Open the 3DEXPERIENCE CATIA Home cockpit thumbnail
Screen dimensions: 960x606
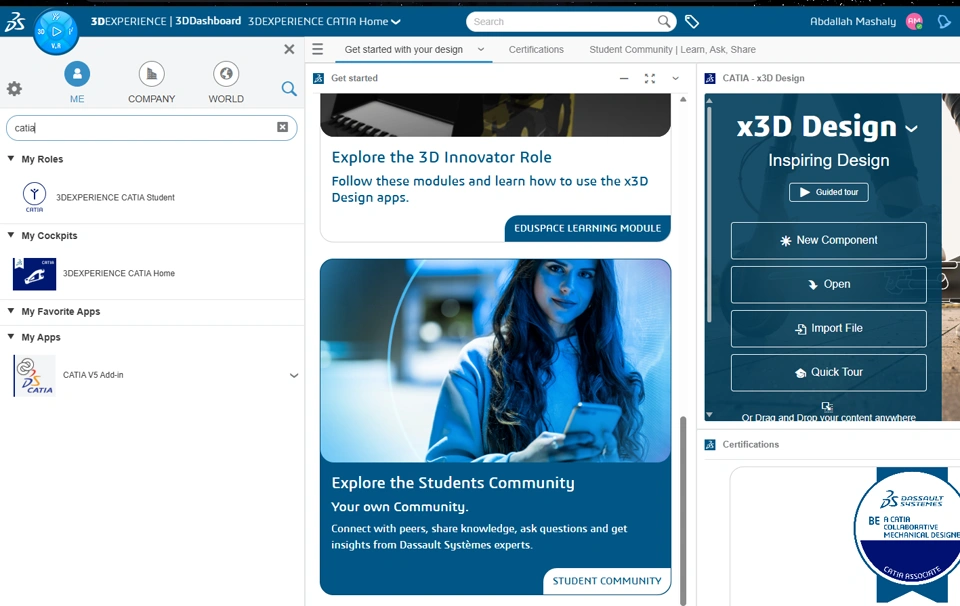click(x=34, y=274)
